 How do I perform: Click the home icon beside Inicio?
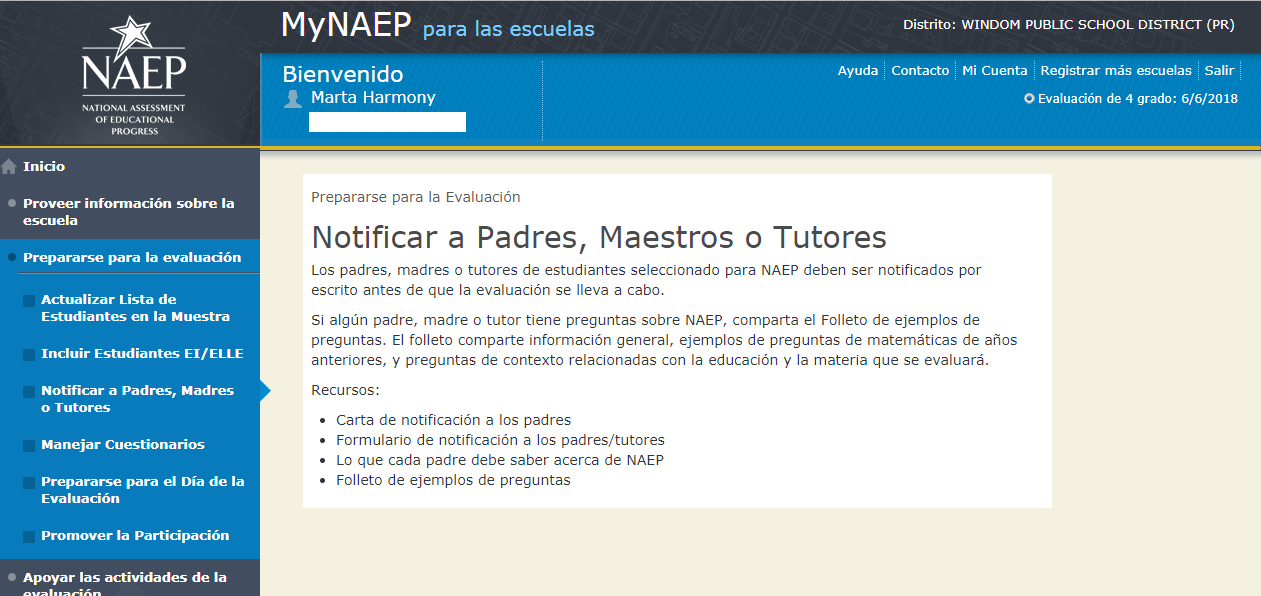click(9, 167)
